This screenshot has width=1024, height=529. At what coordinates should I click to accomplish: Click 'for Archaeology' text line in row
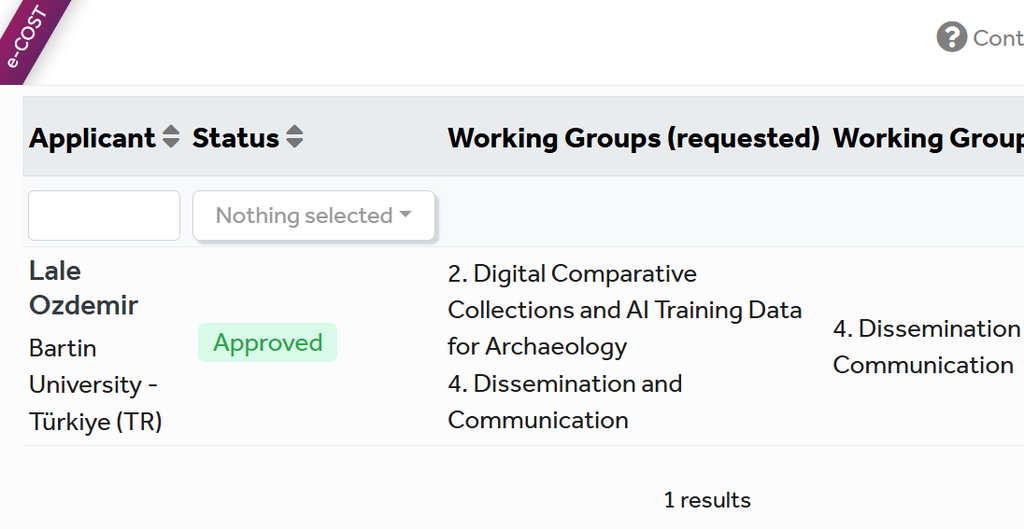[537, 347]
